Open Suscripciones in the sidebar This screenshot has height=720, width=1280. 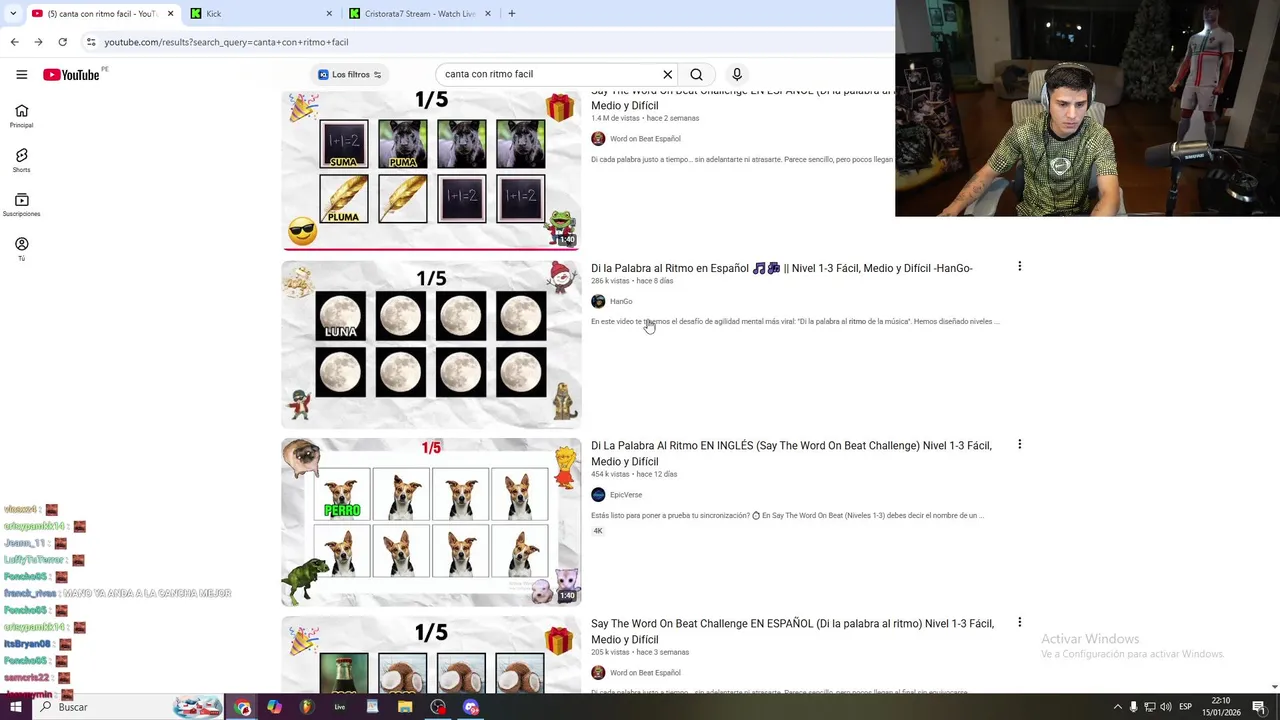pyautogui.click(x=21, y=205)
